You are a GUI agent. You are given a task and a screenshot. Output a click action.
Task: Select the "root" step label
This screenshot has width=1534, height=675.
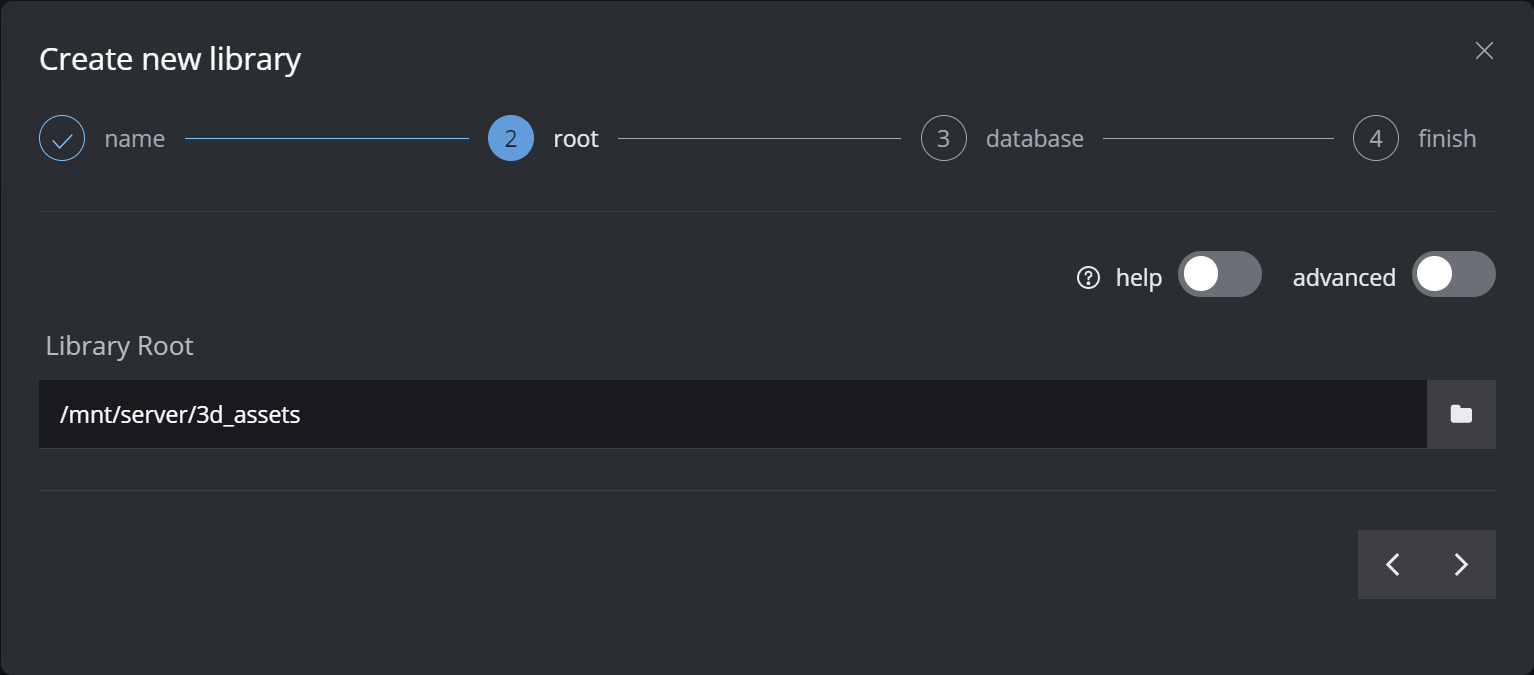tap(576, 139)
